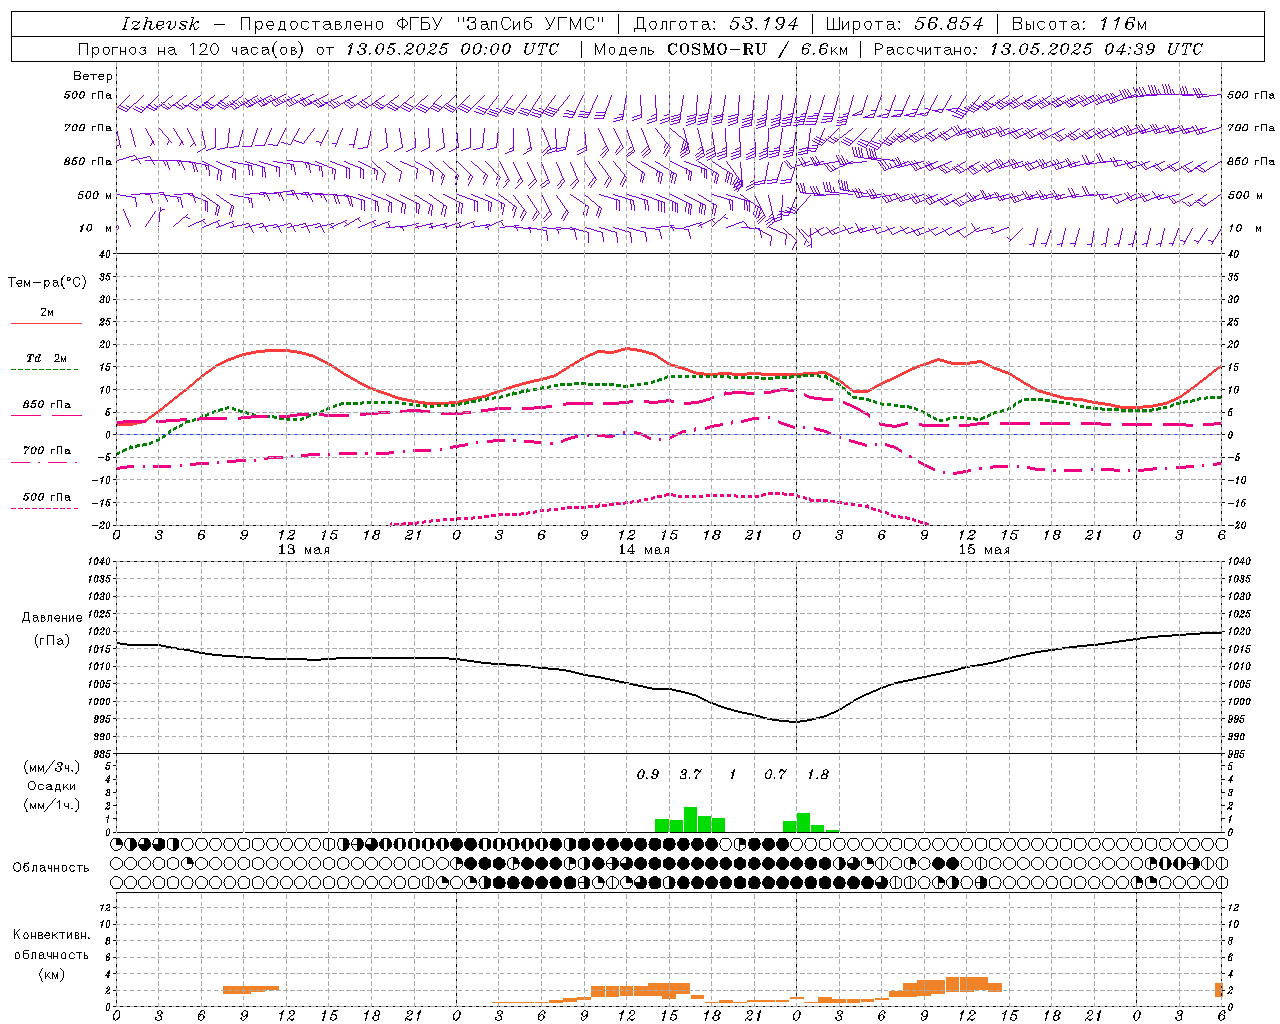Viewport: 1280px width, 1024px height.
Task: Select the 15 мая date label
Action: click(984, 550)
